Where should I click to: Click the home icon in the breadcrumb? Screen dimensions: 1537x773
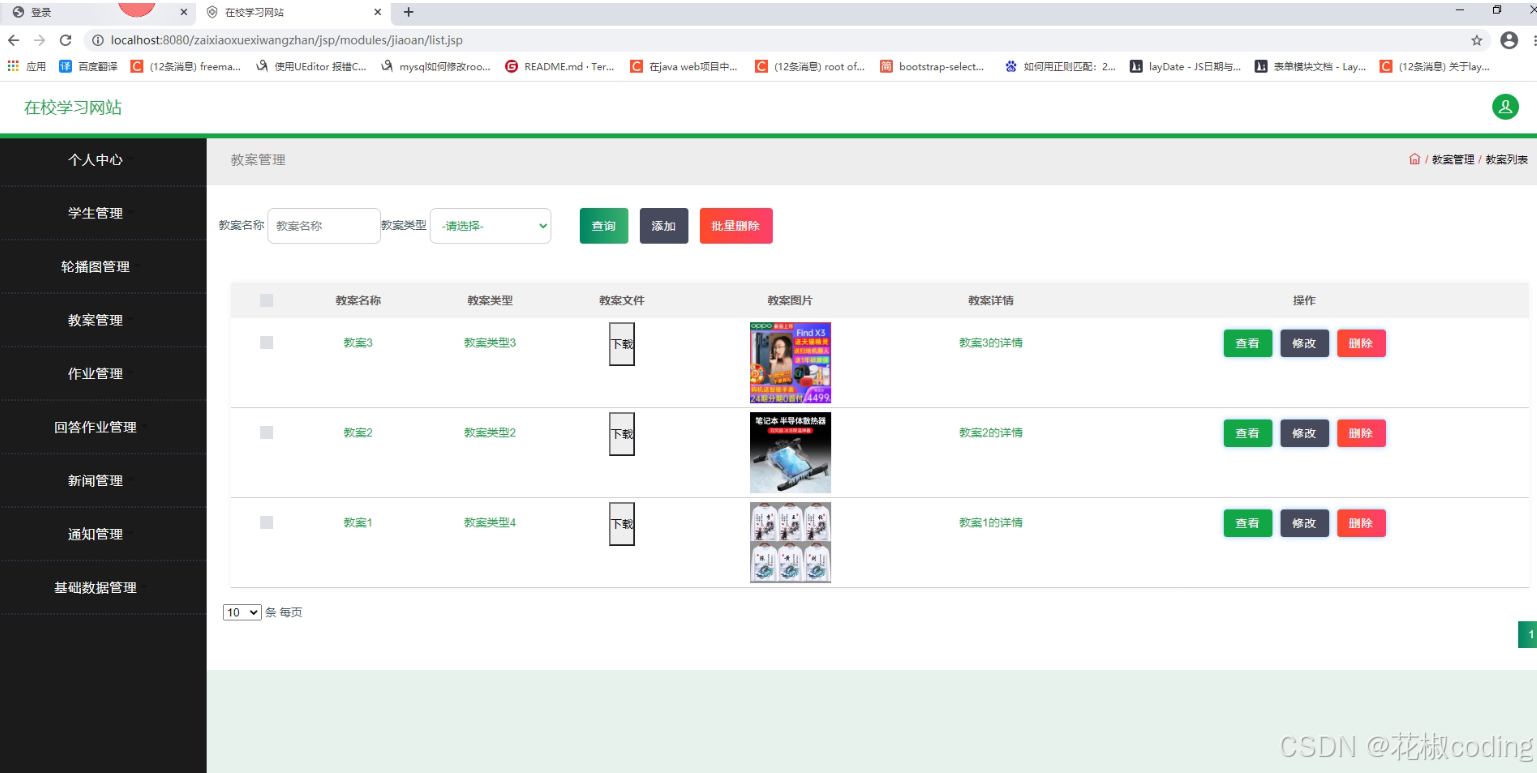1414,158
